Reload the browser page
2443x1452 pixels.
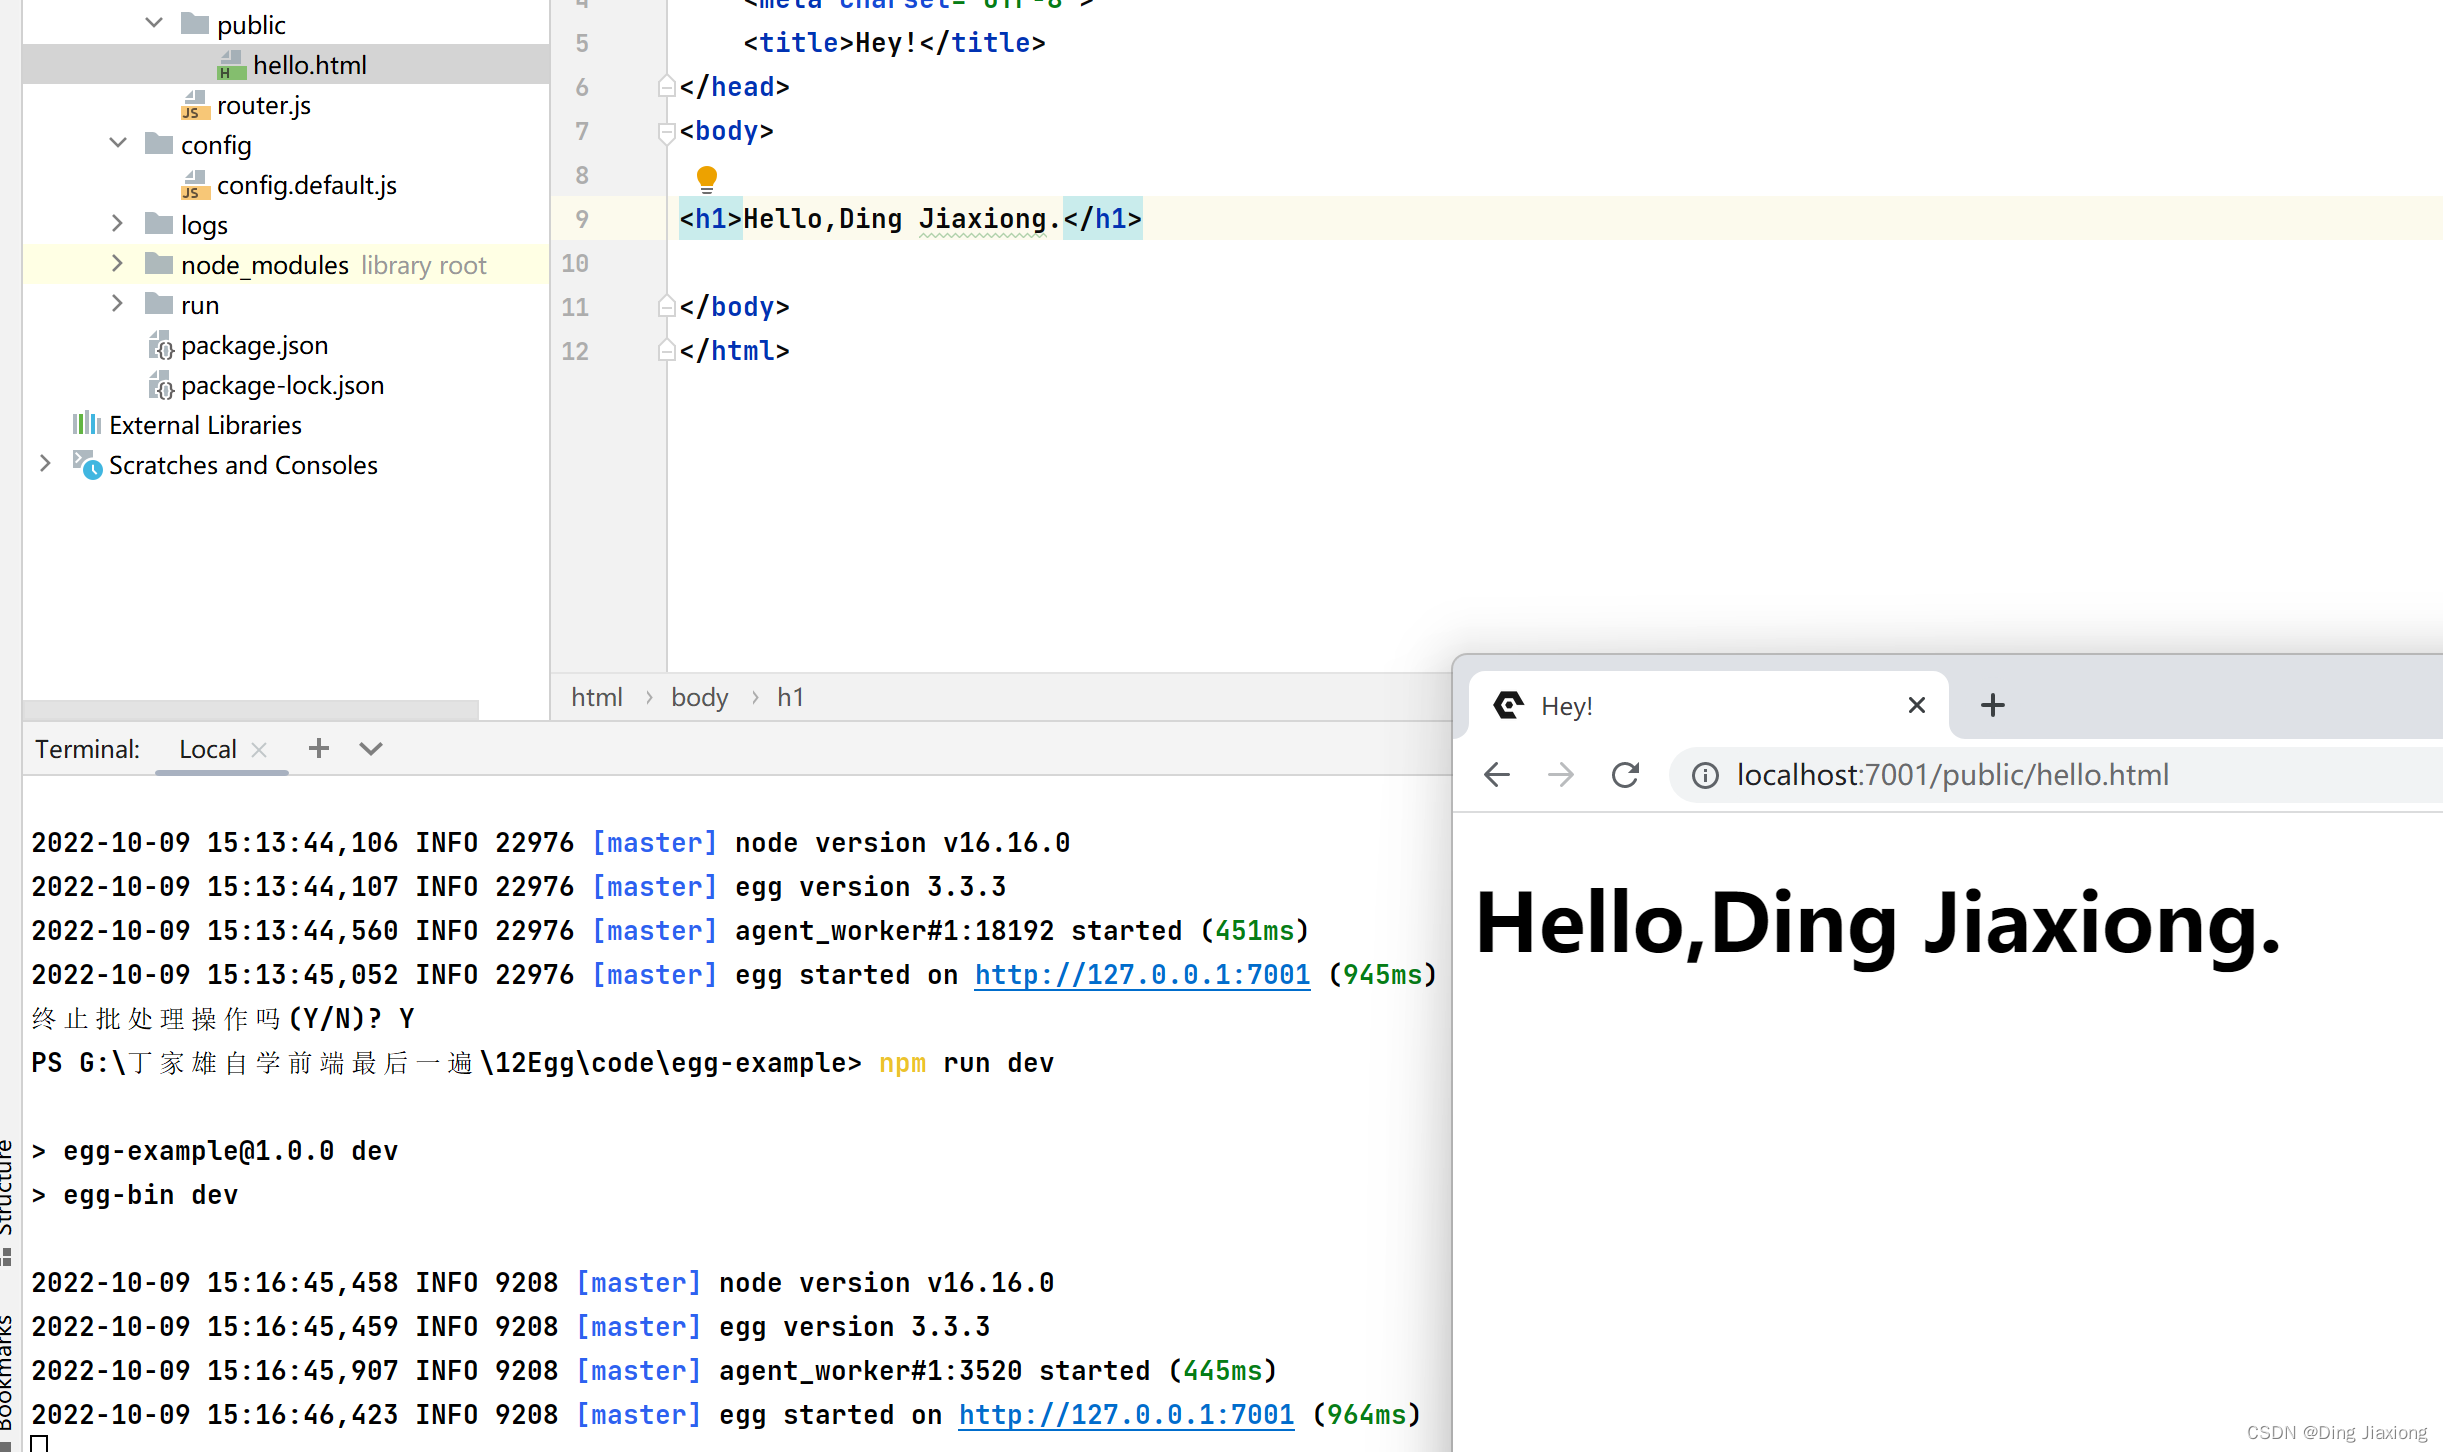point(1625,775)
